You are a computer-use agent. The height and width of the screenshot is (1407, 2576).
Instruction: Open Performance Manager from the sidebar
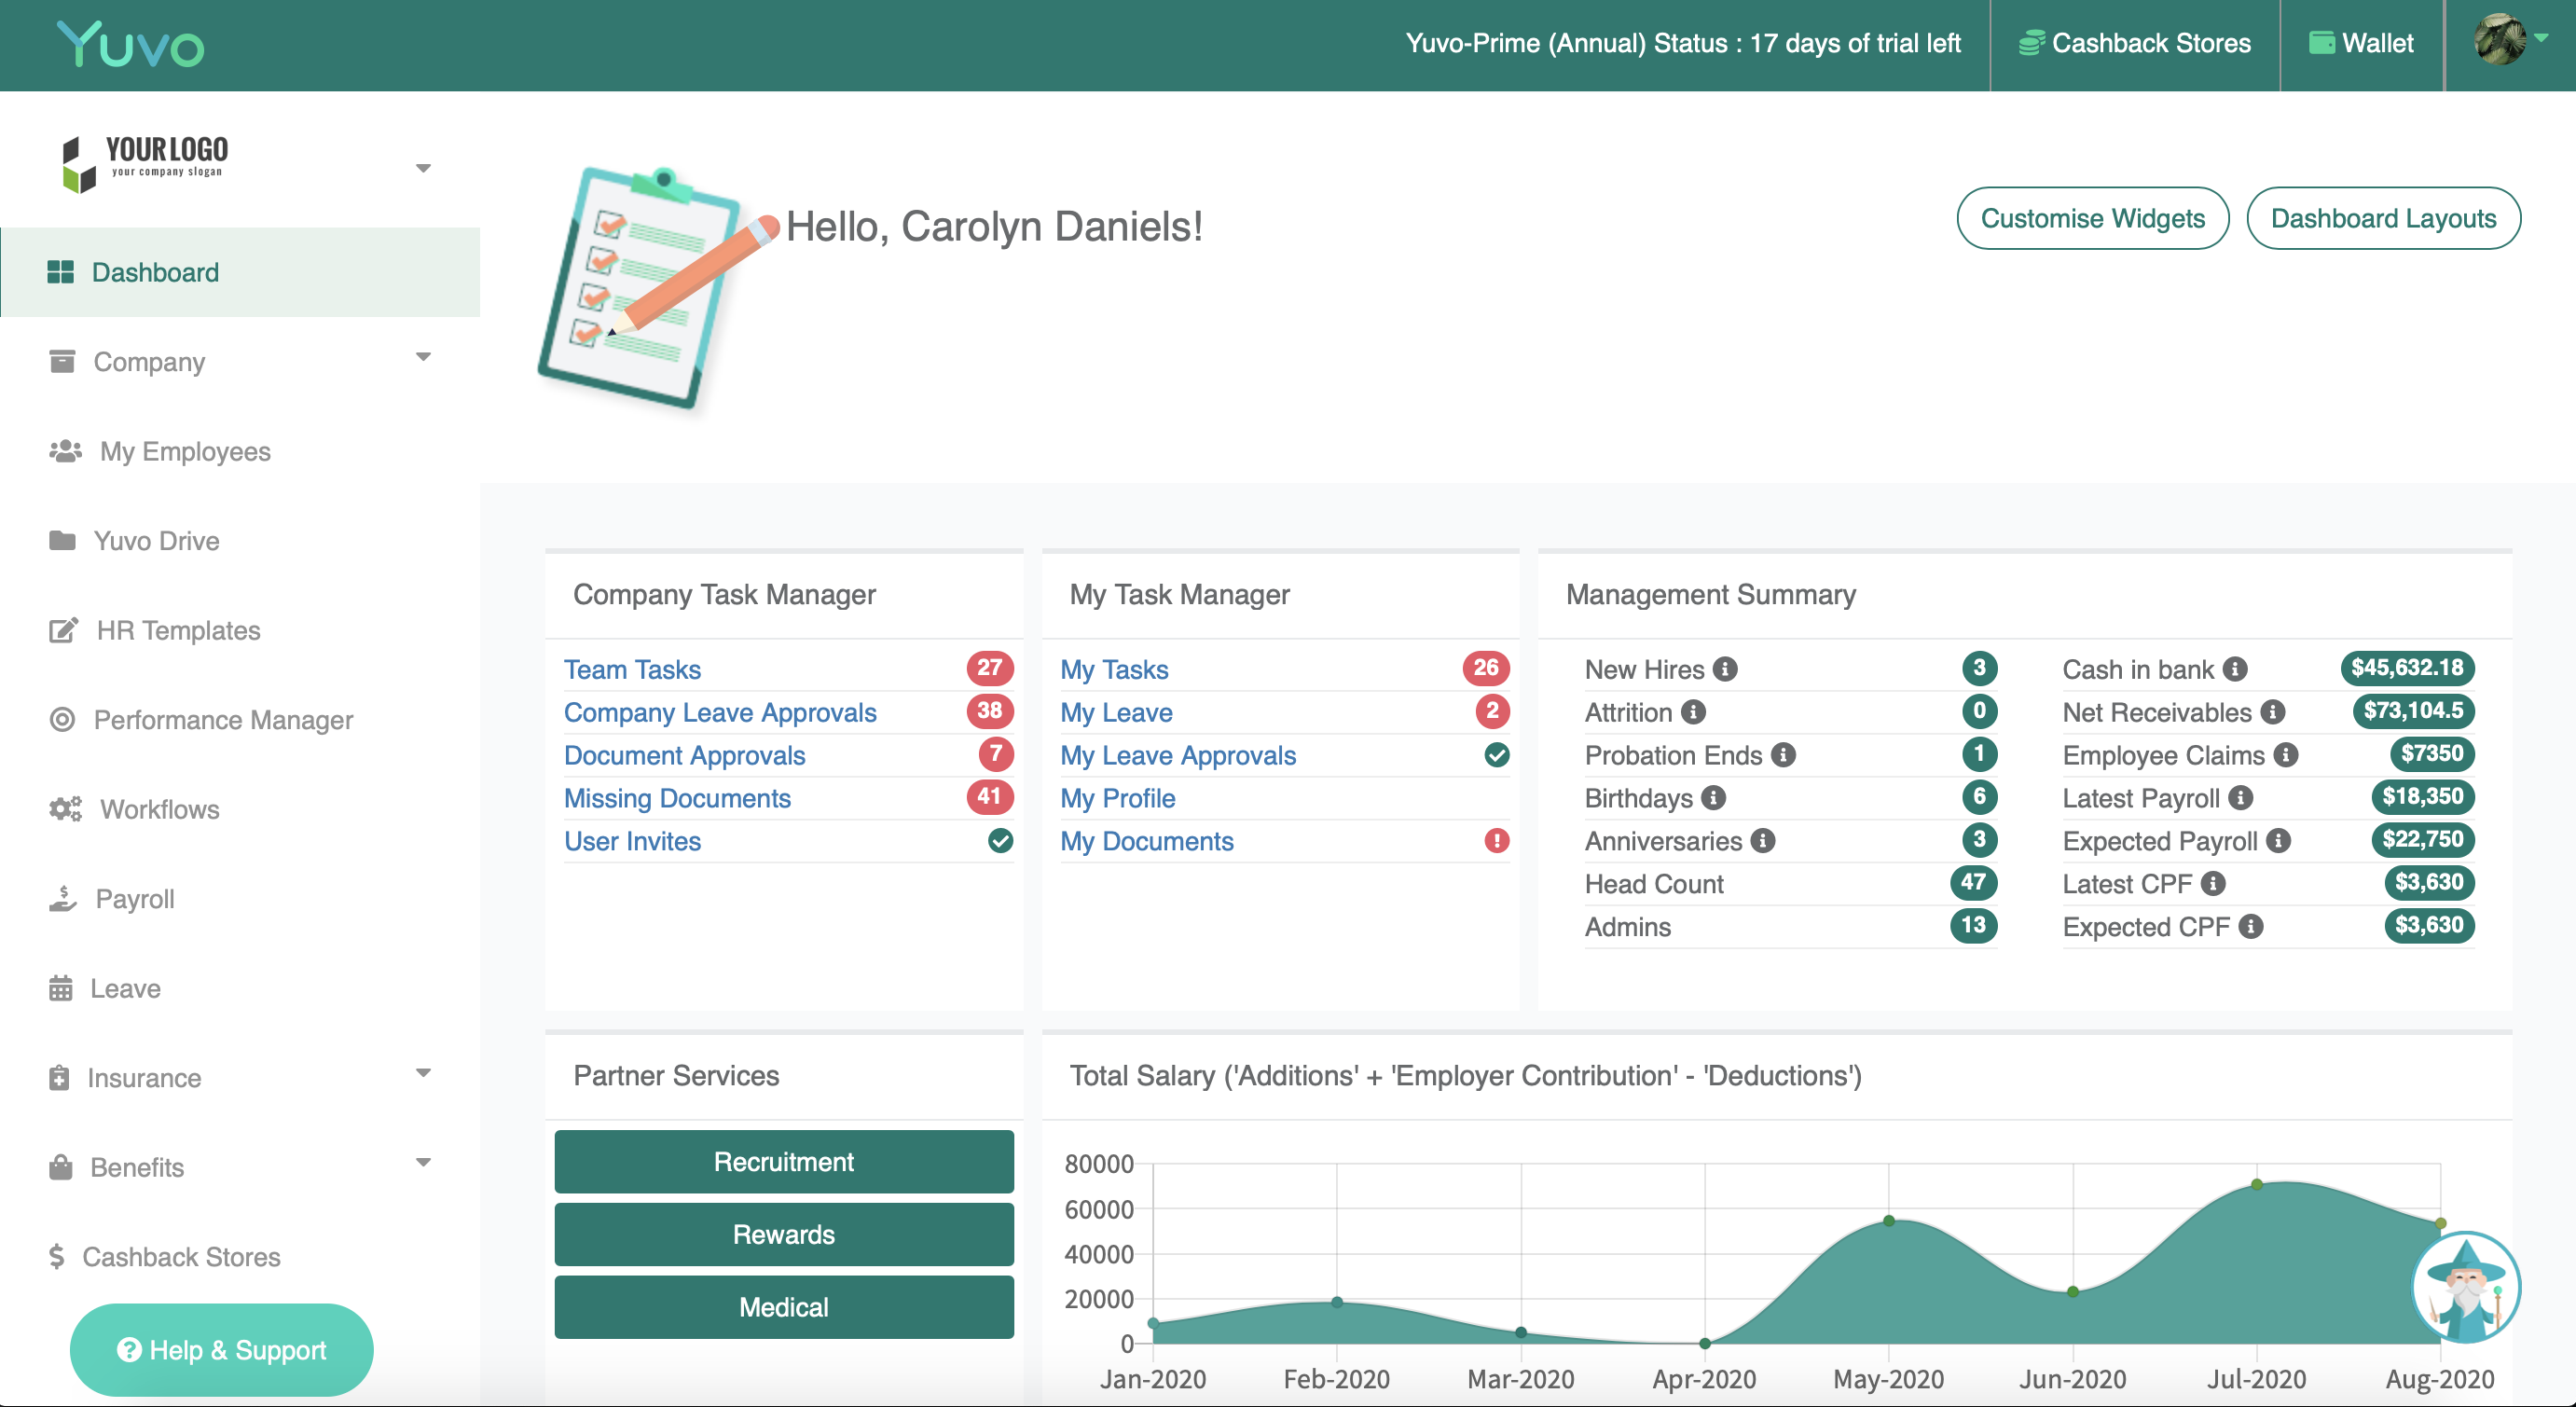[x=223, y=720]
